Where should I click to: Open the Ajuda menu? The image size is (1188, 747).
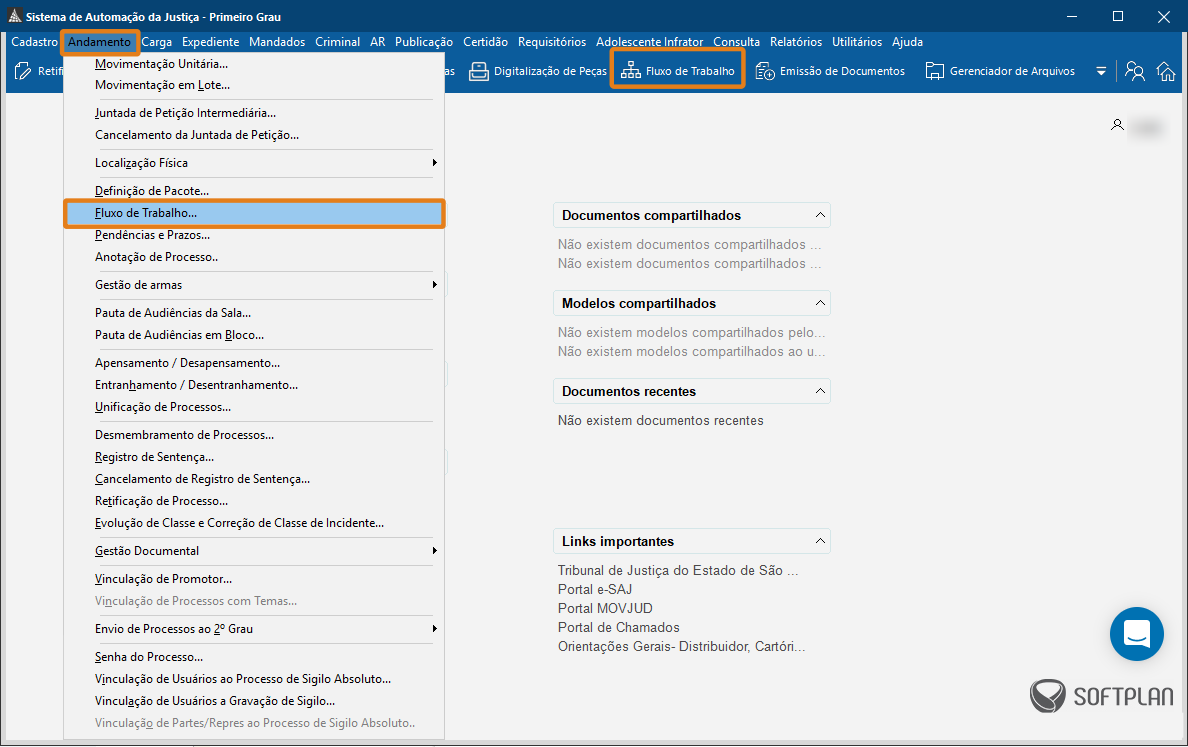pos(907,42)
